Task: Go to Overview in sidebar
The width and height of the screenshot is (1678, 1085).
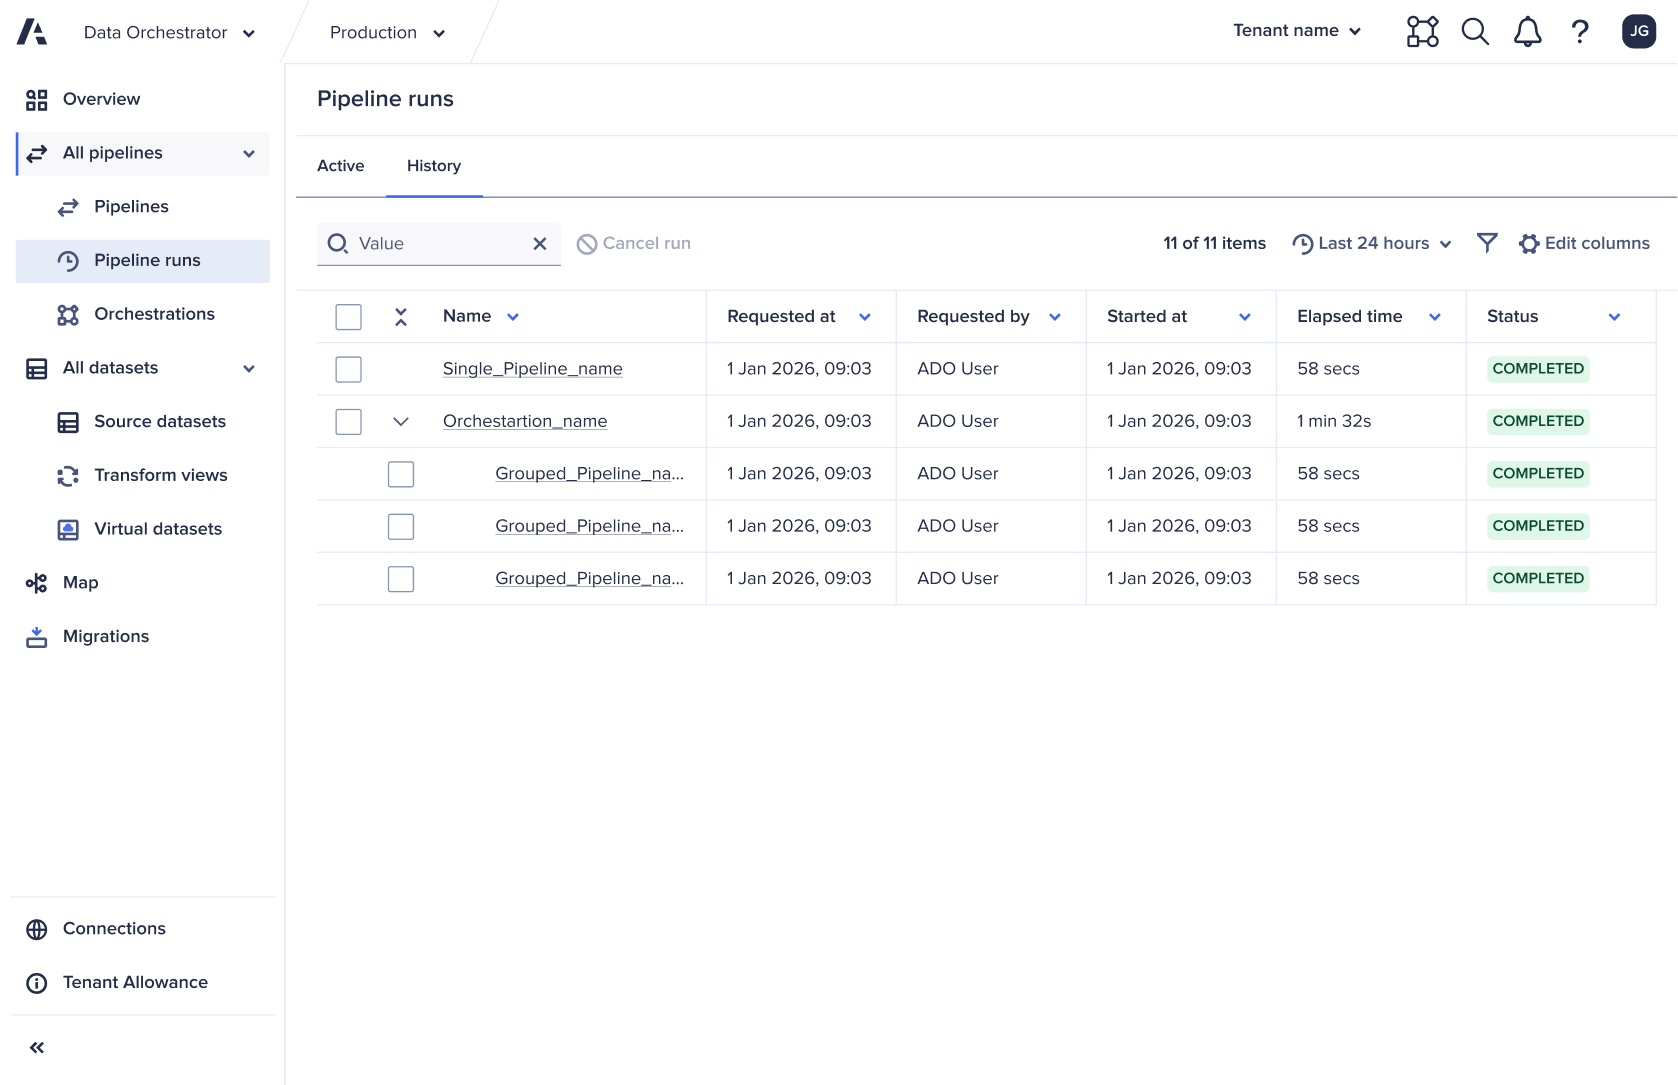Action: tap(143, 99)
